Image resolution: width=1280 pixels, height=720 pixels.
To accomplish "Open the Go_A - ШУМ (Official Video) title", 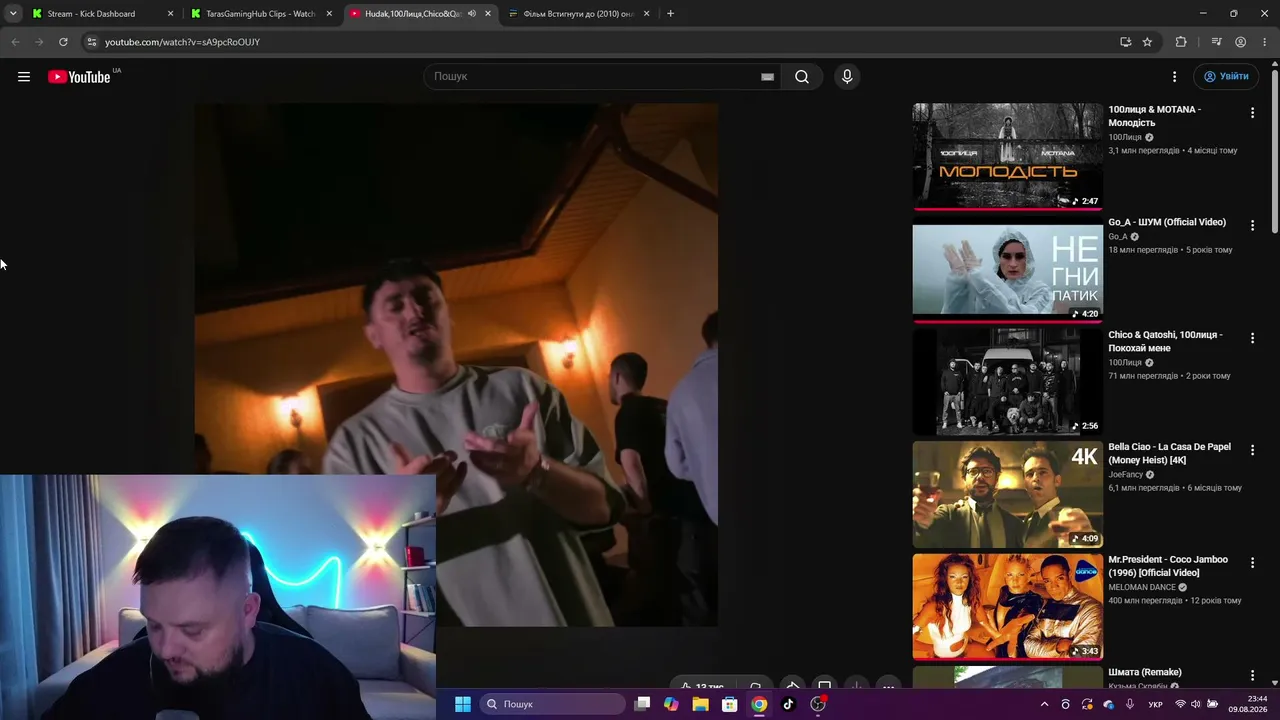I will click(1167, 222).
